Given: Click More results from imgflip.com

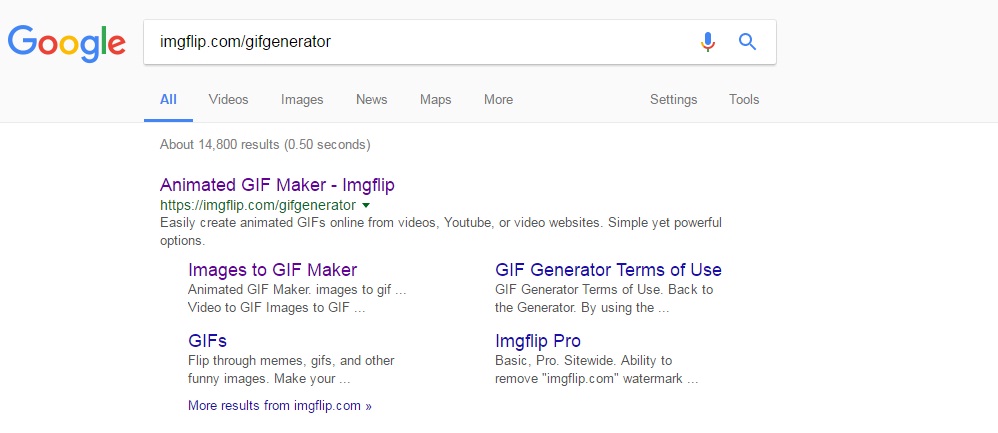Looking at the screenshot, I should (279, 406).
